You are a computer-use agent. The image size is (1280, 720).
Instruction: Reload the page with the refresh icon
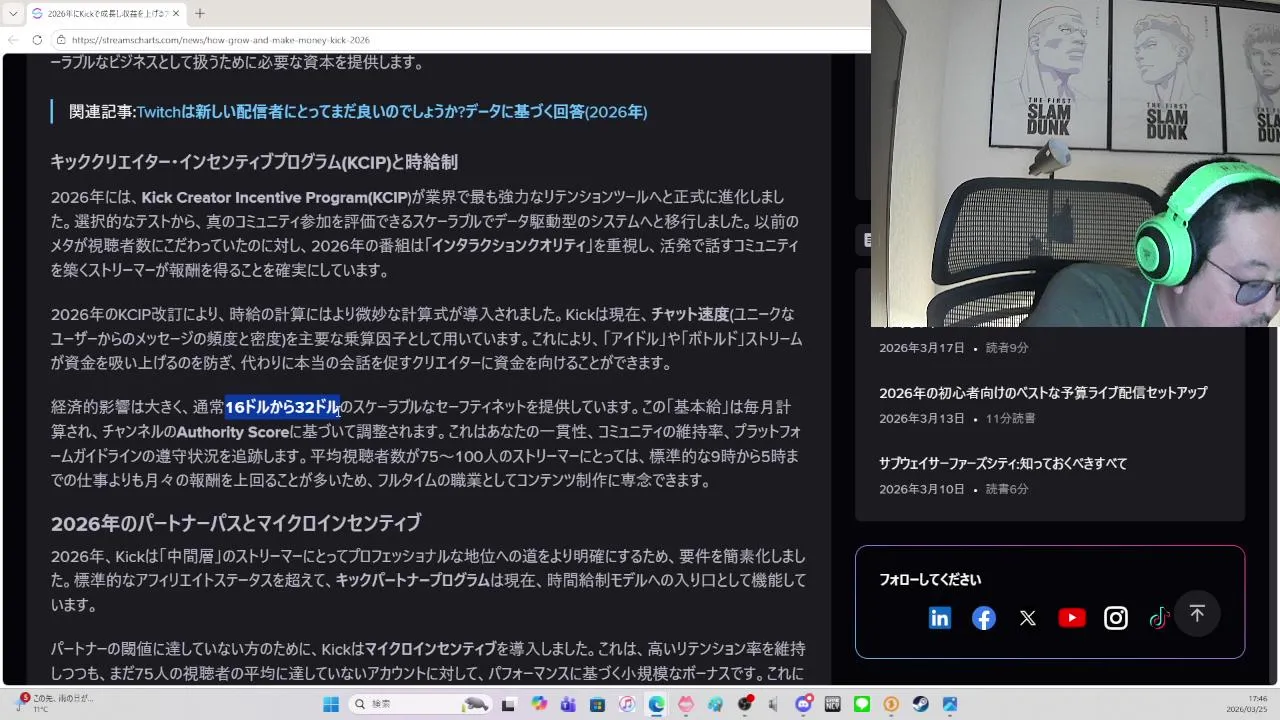(37, 40)
